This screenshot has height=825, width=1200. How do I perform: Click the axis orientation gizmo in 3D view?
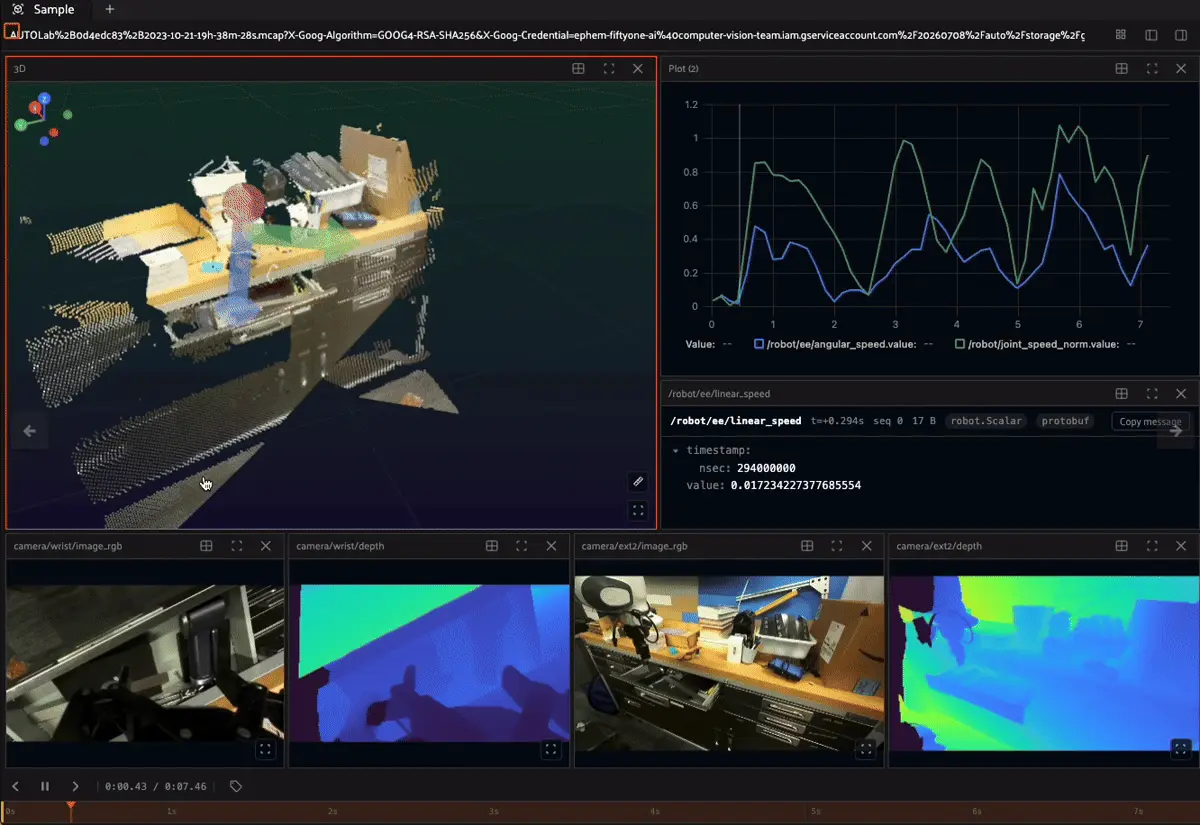click(42, 118)
